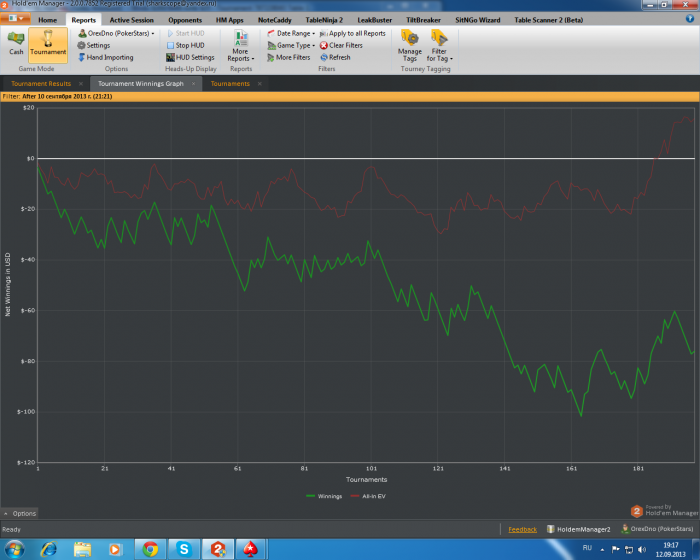Click Apply to all Reports
This screenshot has width=700, height=560.
(x=353, y=33)
